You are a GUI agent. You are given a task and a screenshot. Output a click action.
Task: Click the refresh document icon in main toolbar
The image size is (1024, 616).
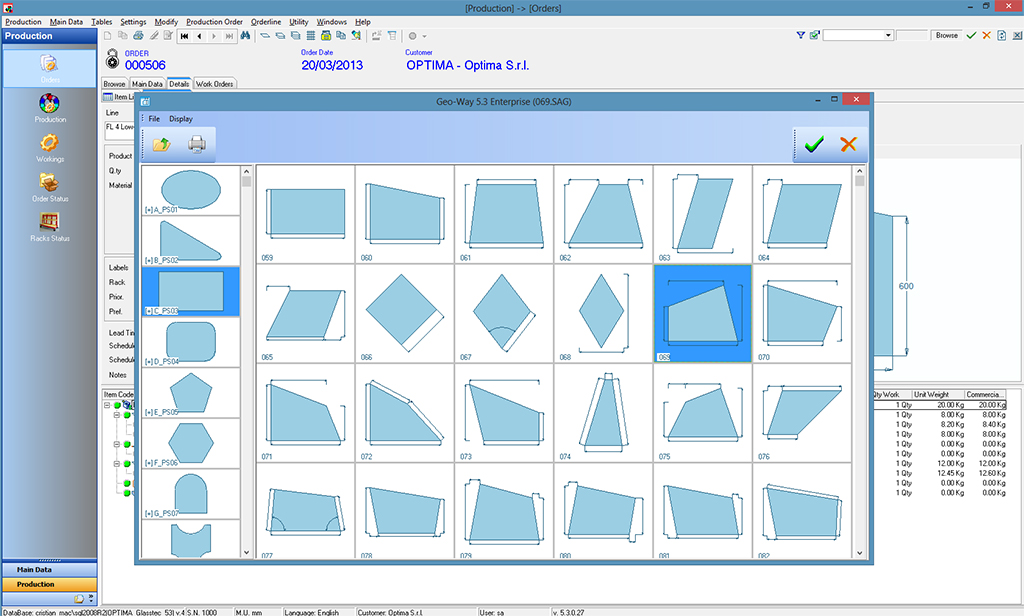(x=1002, y=35)
